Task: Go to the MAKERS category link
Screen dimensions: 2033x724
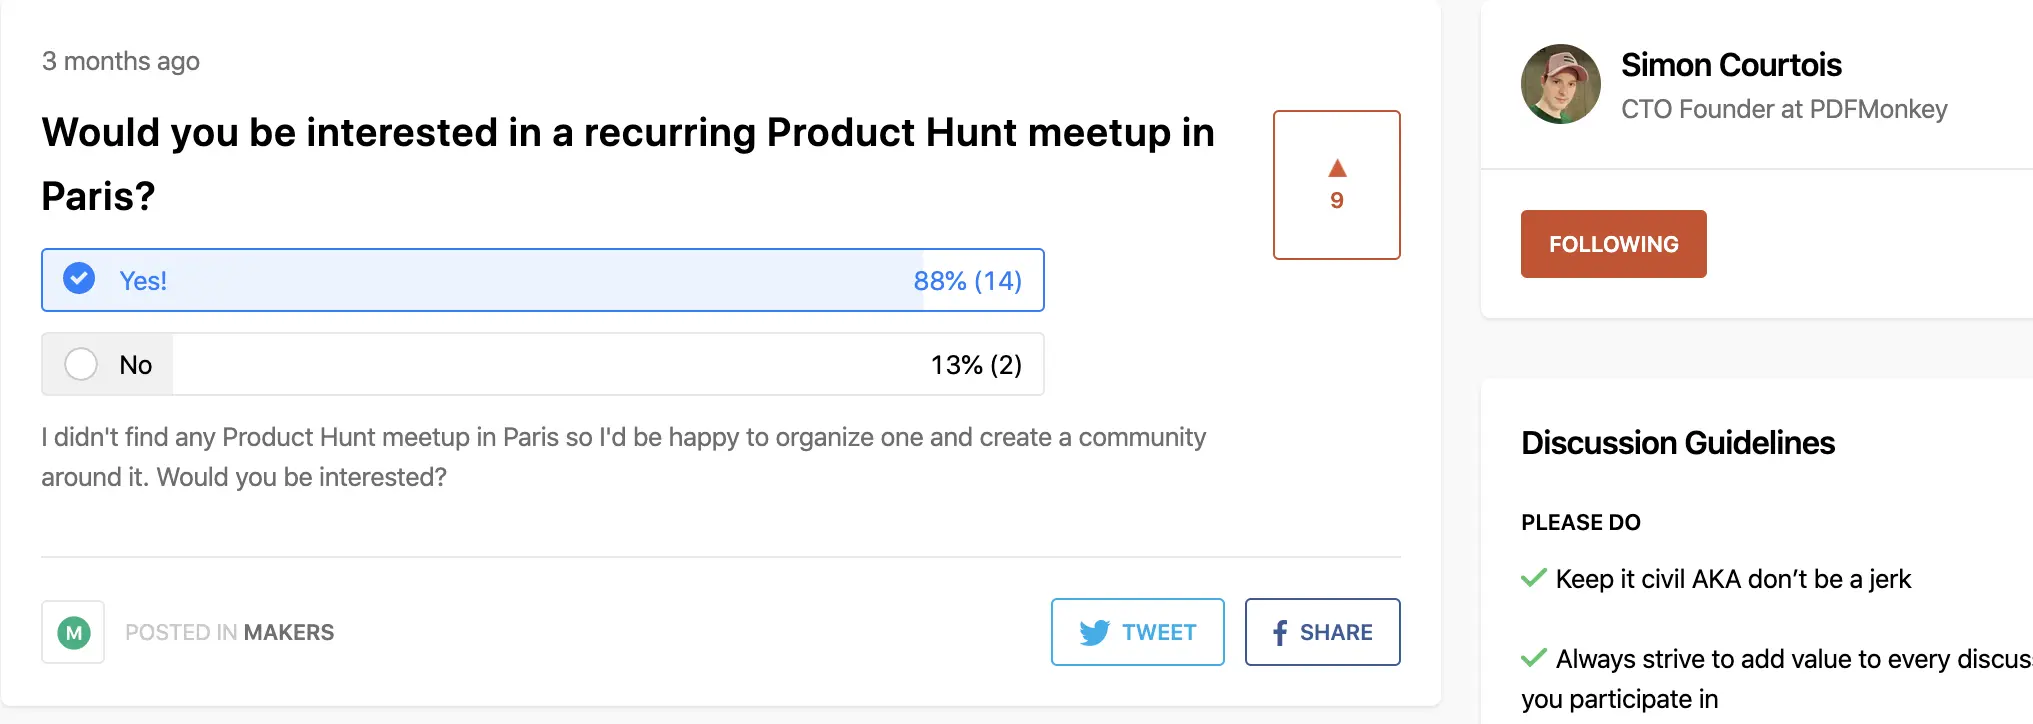Action: click(288, 632)
